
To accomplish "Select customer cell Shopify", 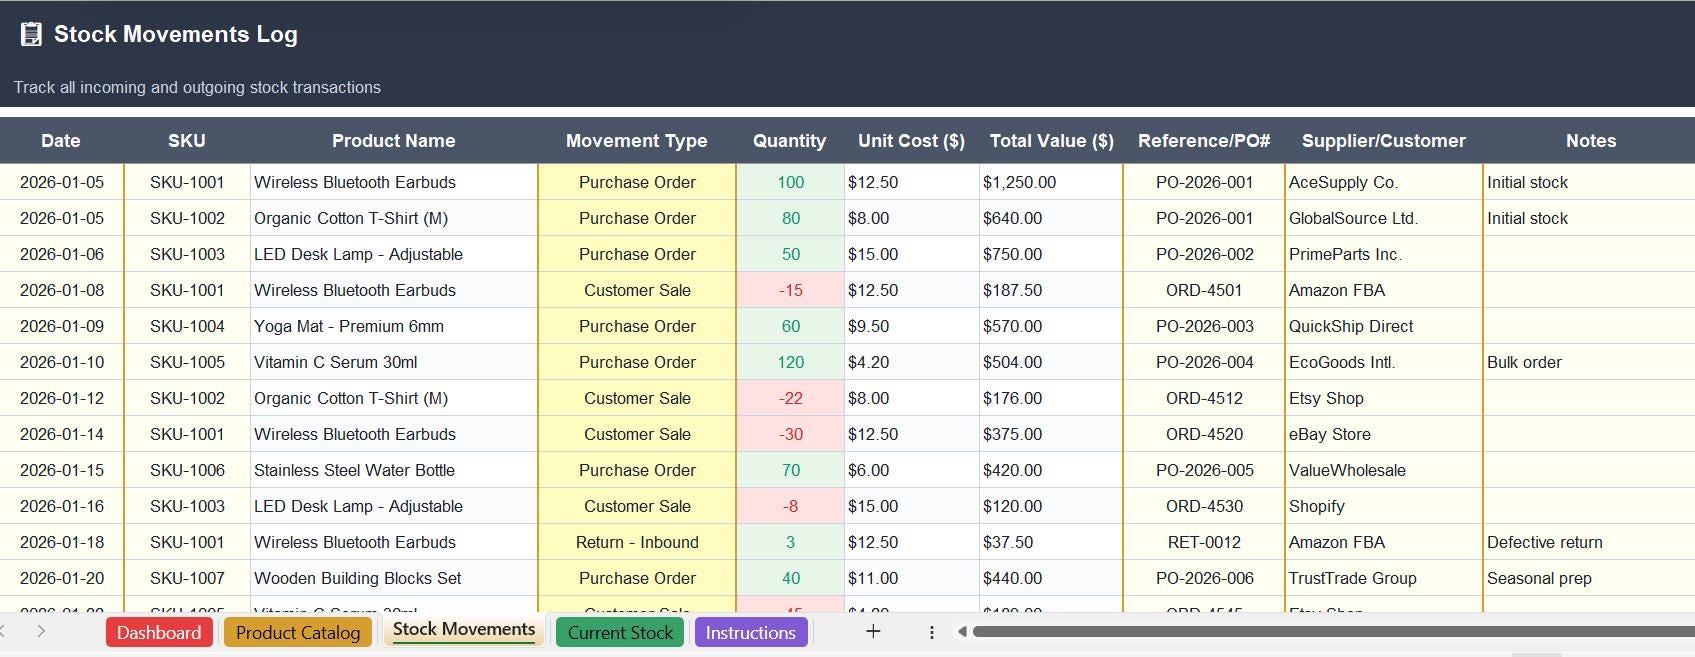I will pos(1384,506).
